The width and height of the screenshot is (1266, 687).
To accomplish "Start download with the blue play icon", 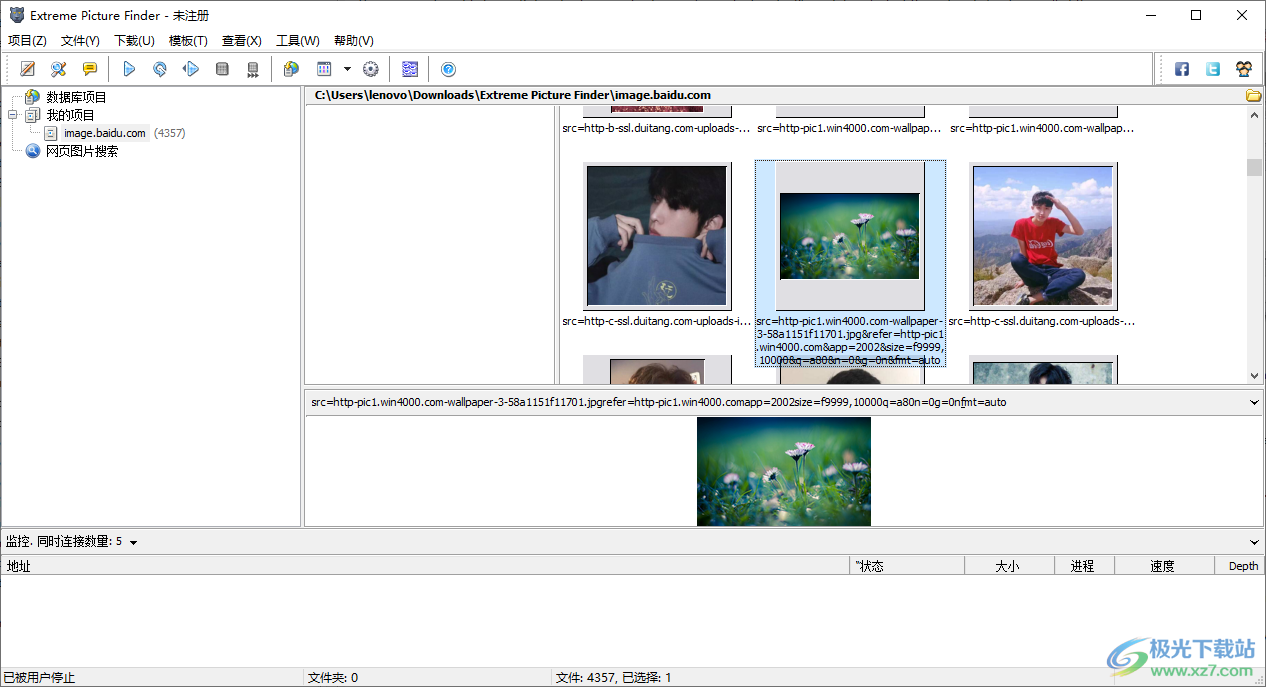I will 129,69.
